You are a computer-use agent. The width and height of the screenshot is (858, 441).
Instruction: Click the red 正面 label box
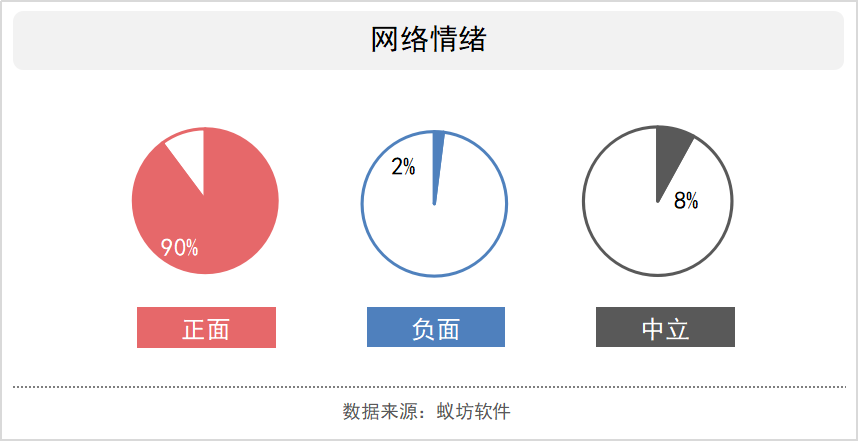coord(206,327)
